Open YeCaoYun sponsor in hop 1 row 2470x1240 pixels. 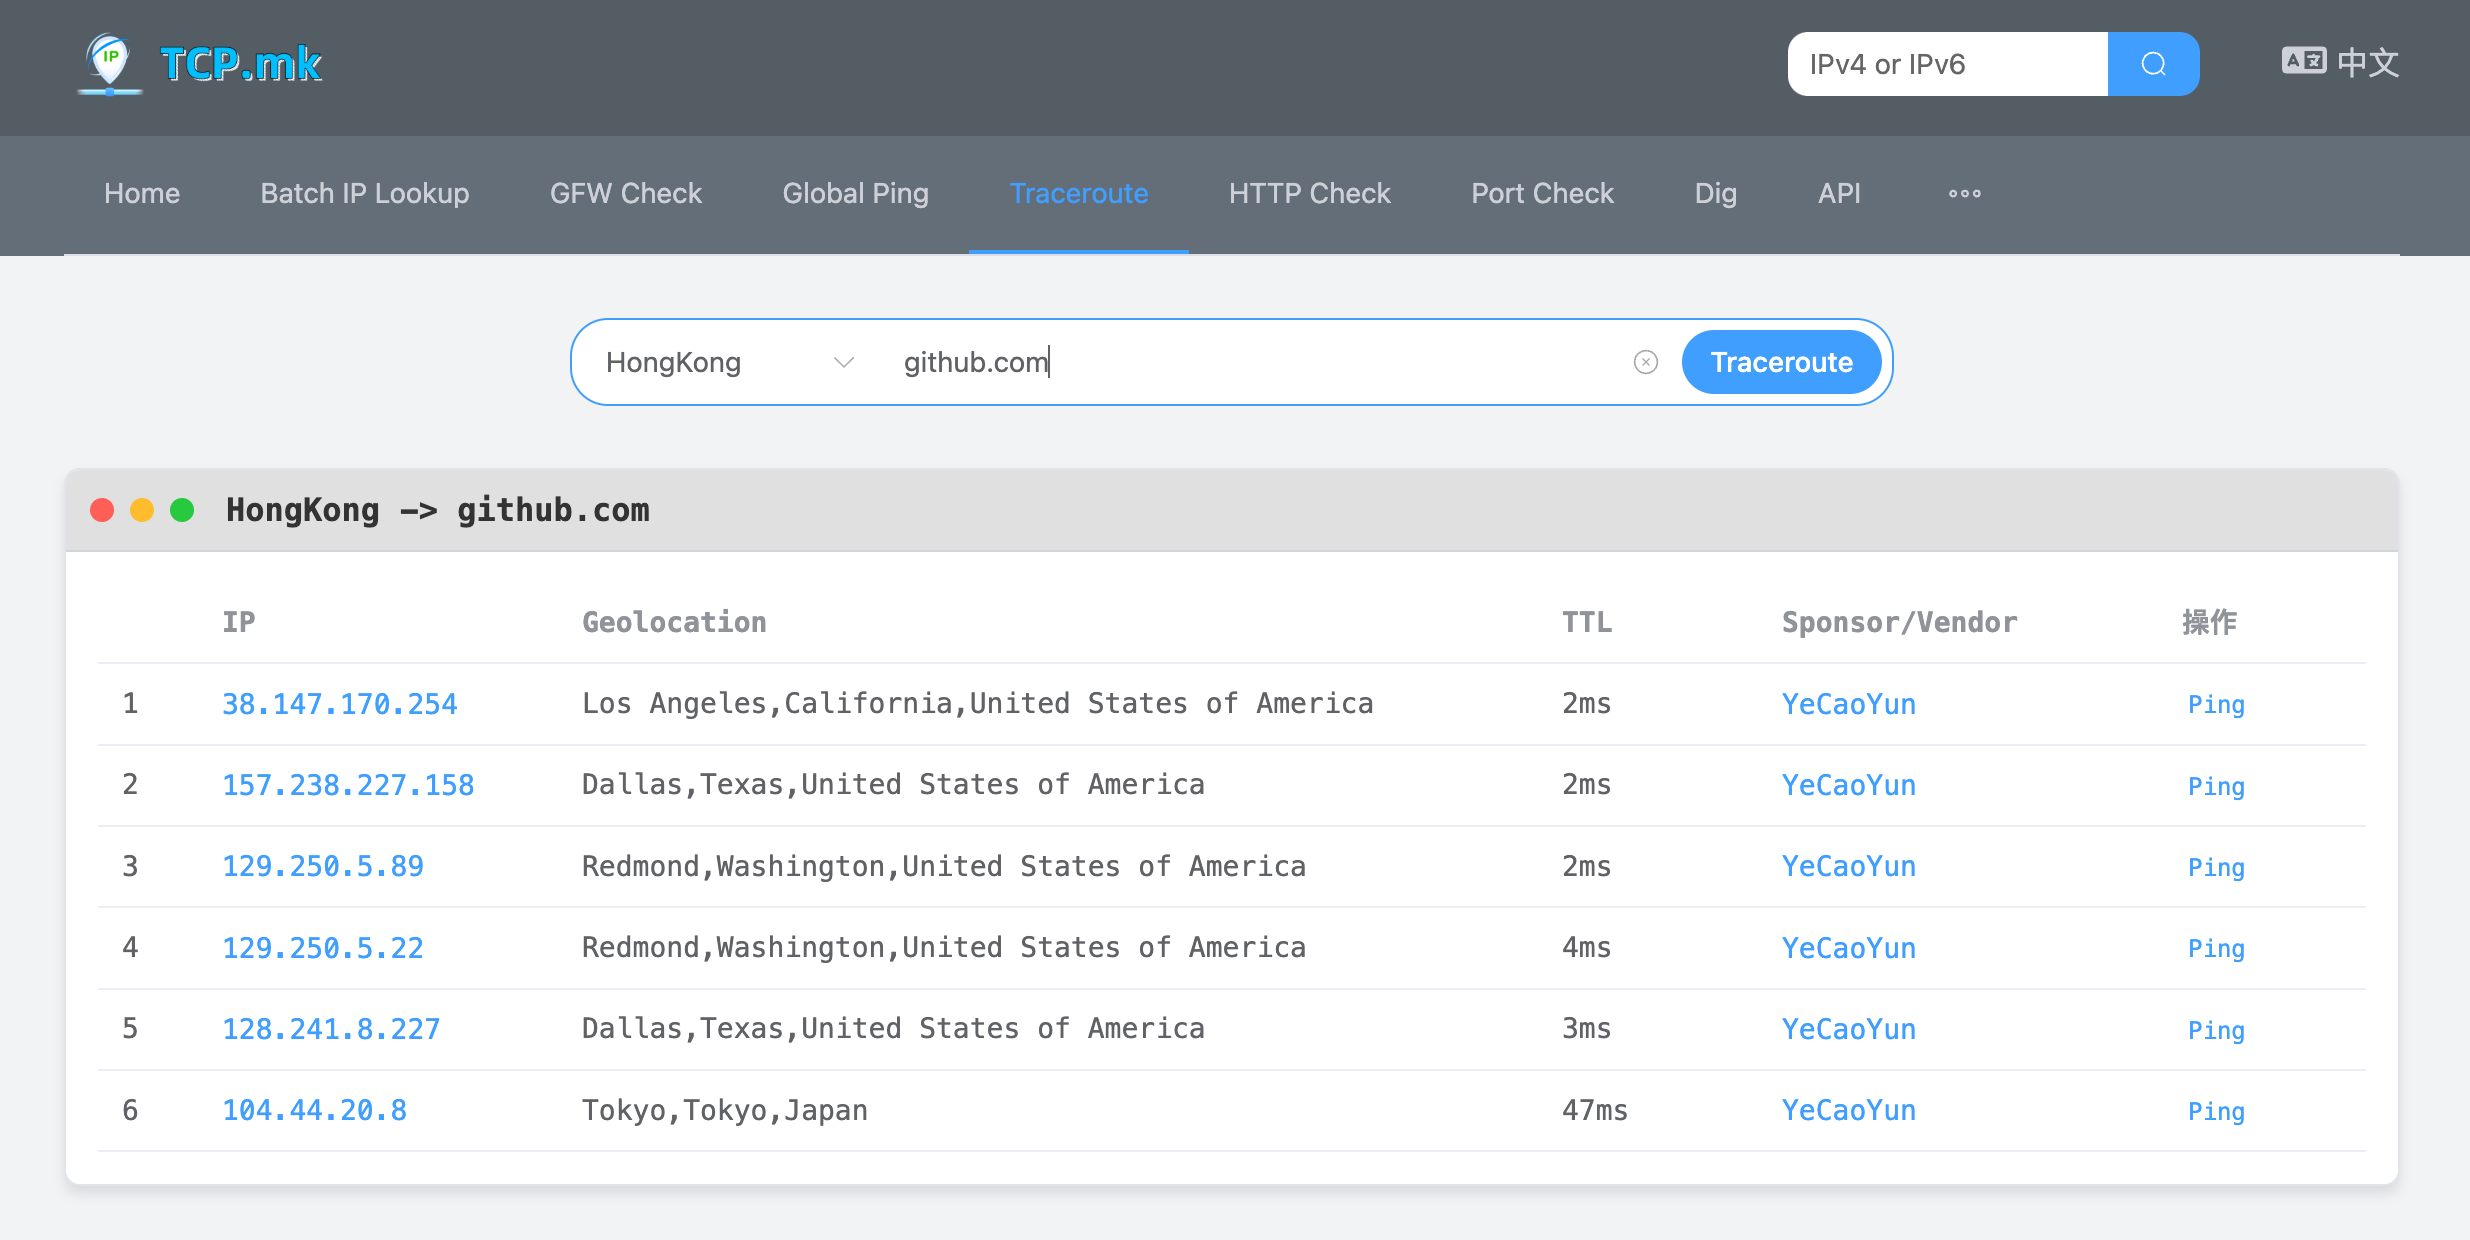tap(1849, 704)
